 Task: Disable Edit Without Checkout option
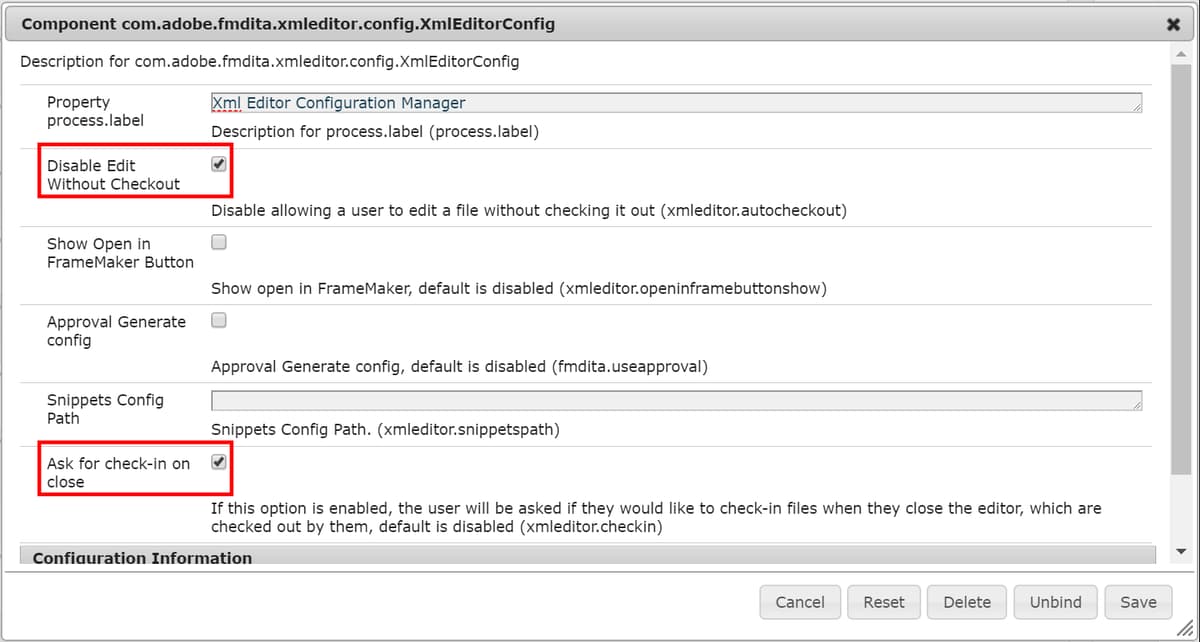point(217,163)
